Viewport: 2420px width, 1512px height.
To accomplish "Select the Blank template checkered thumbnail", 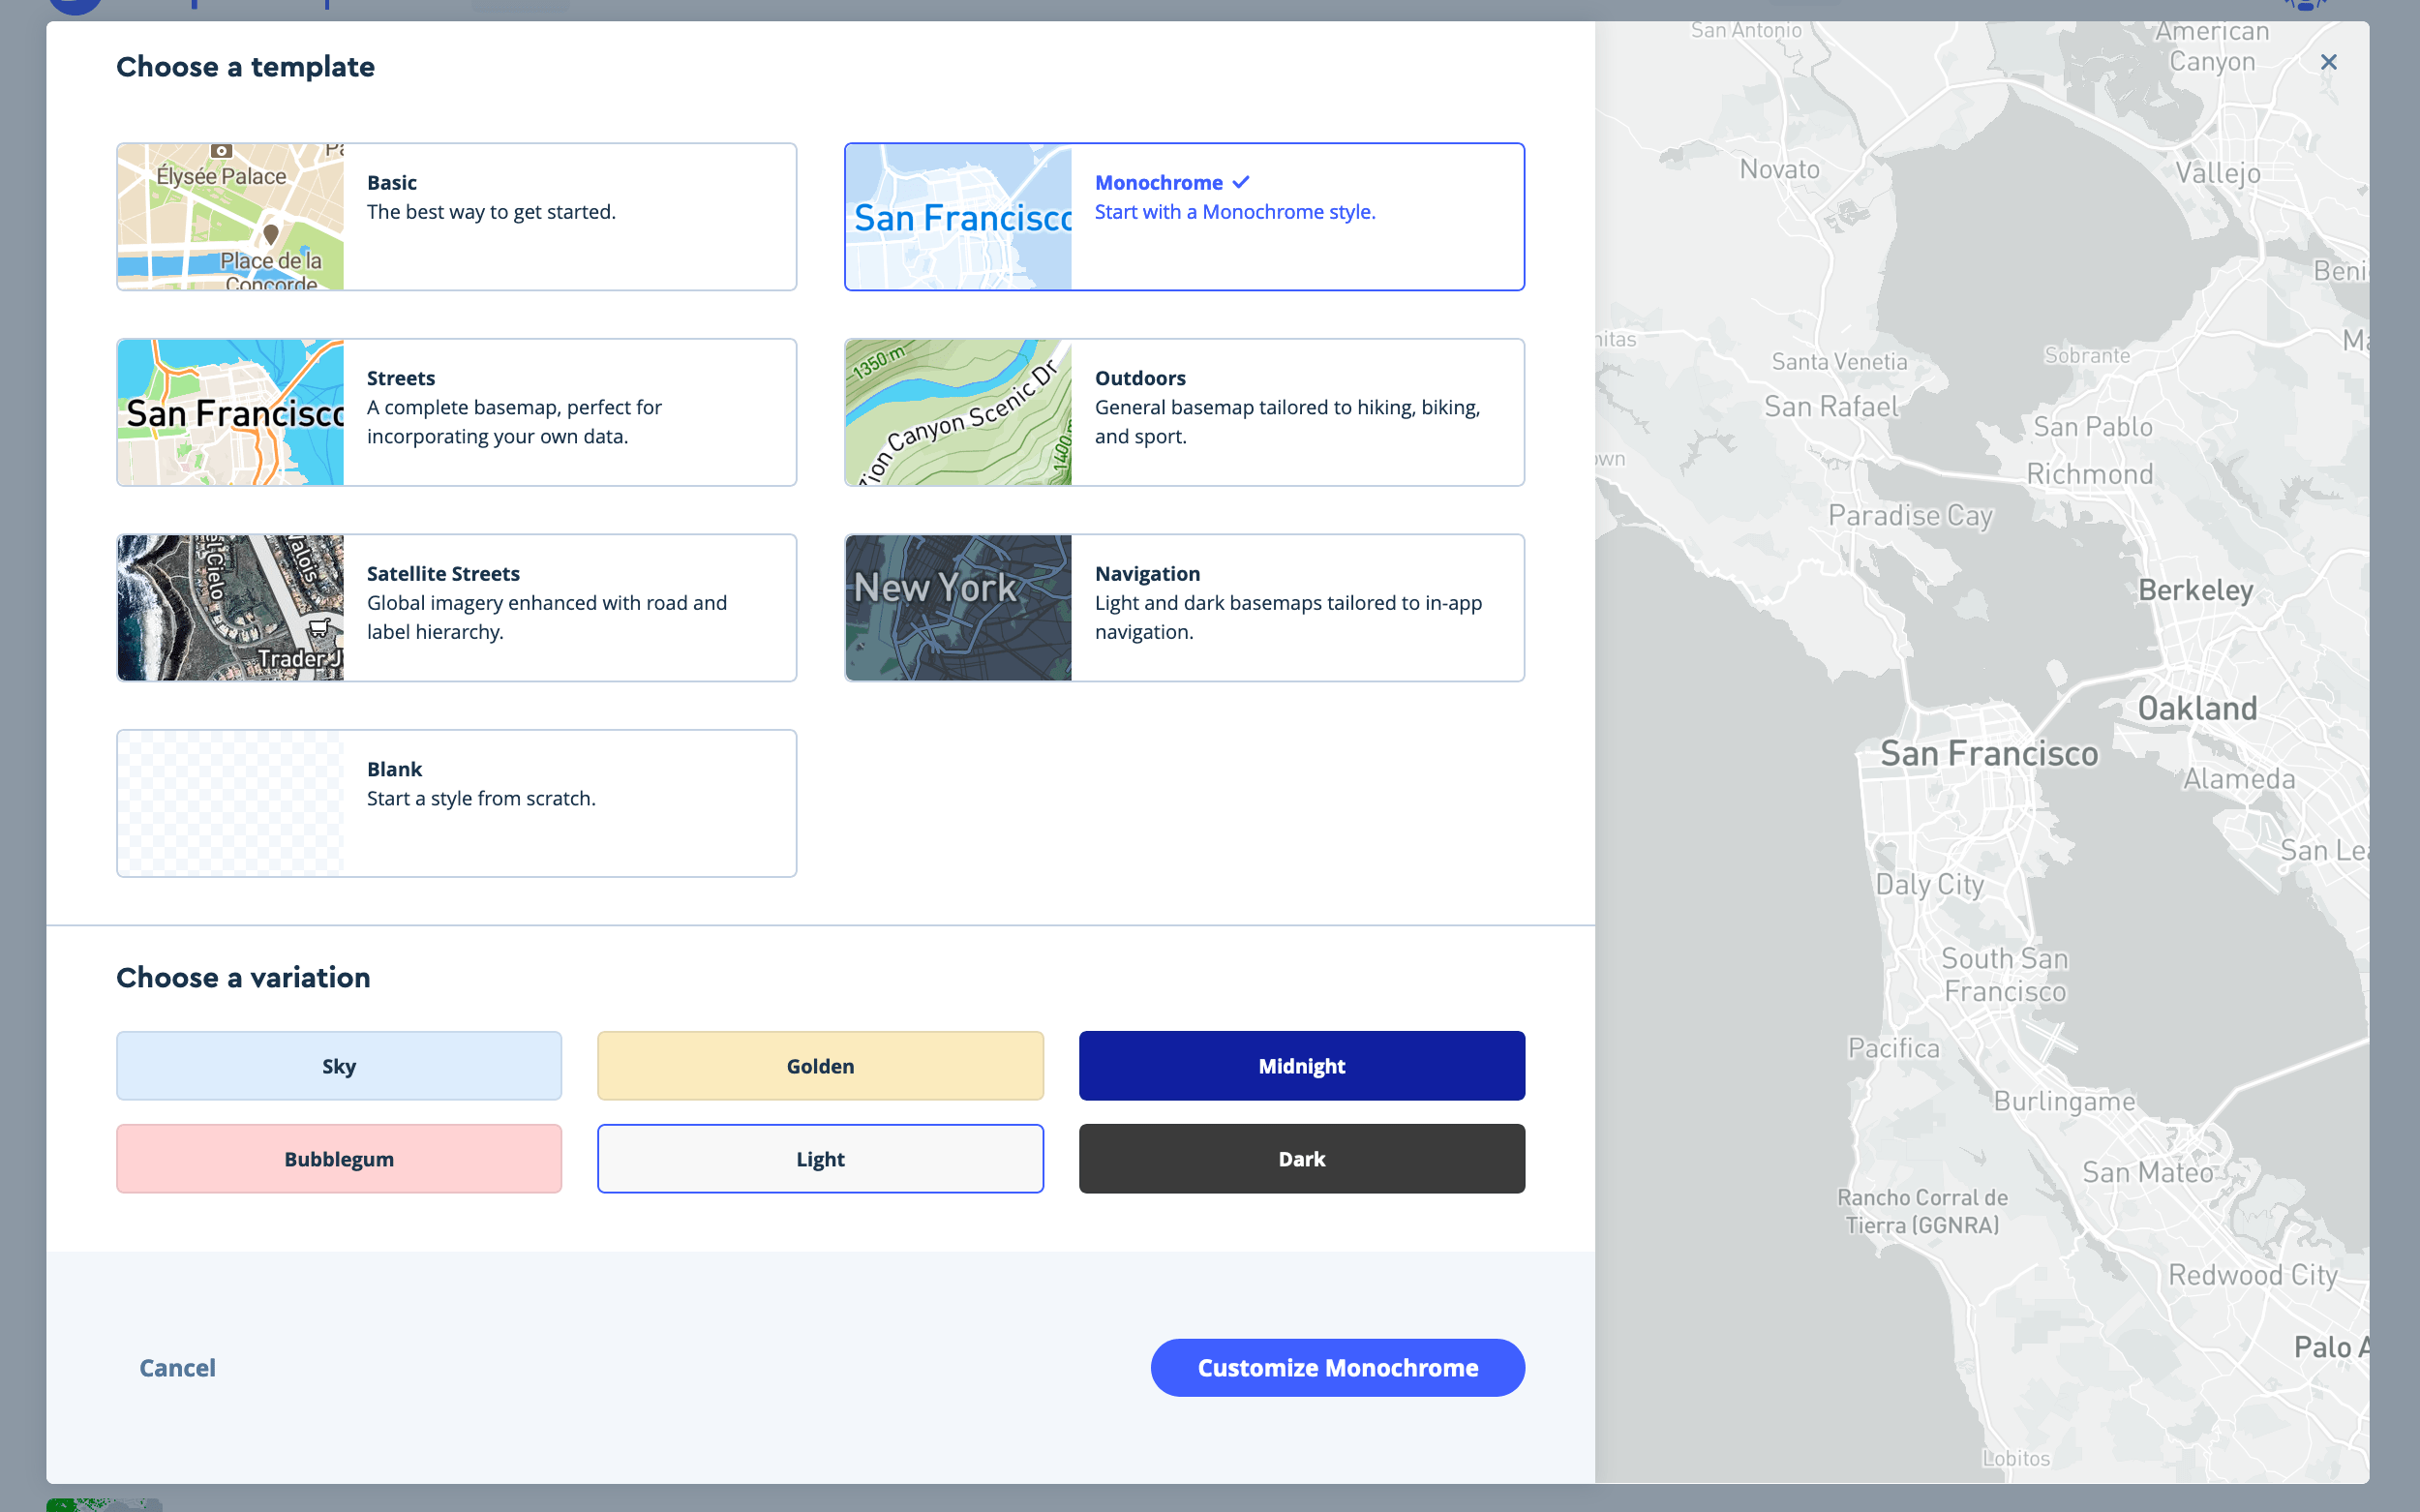I will click(x=230, y=803).
